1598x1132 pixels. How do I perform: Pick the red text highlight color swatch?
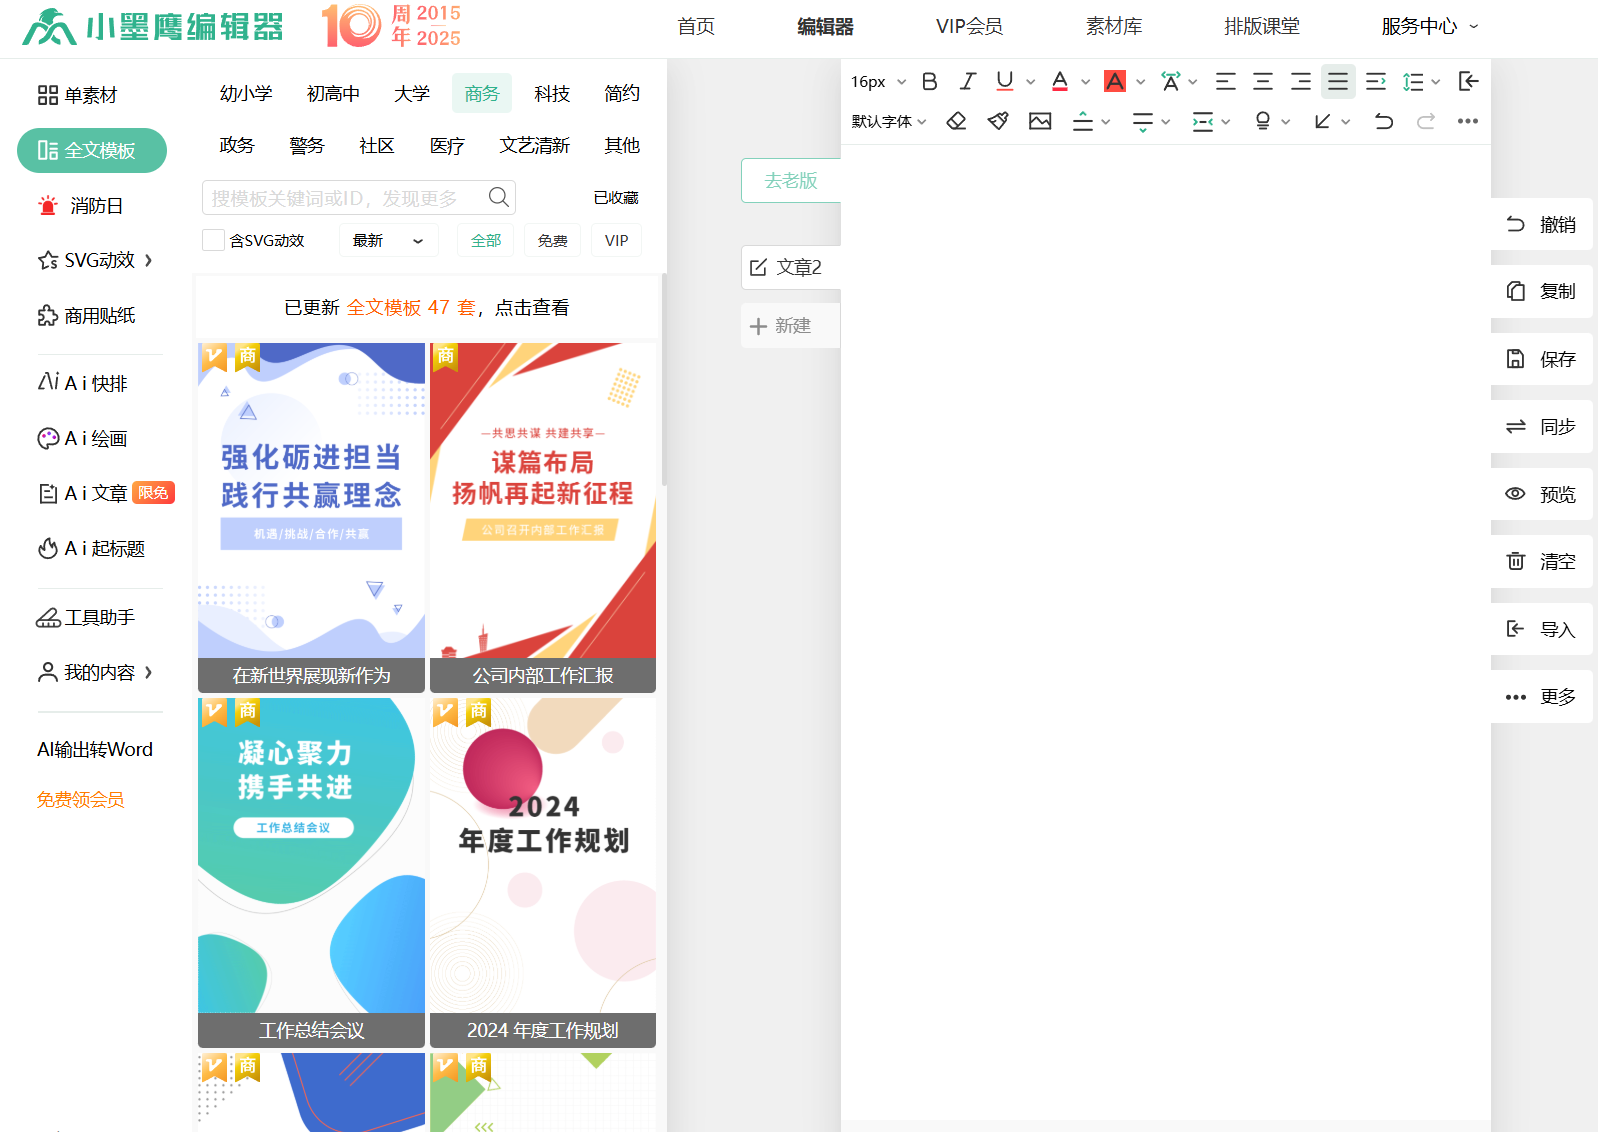click(x=1115, y=82)
